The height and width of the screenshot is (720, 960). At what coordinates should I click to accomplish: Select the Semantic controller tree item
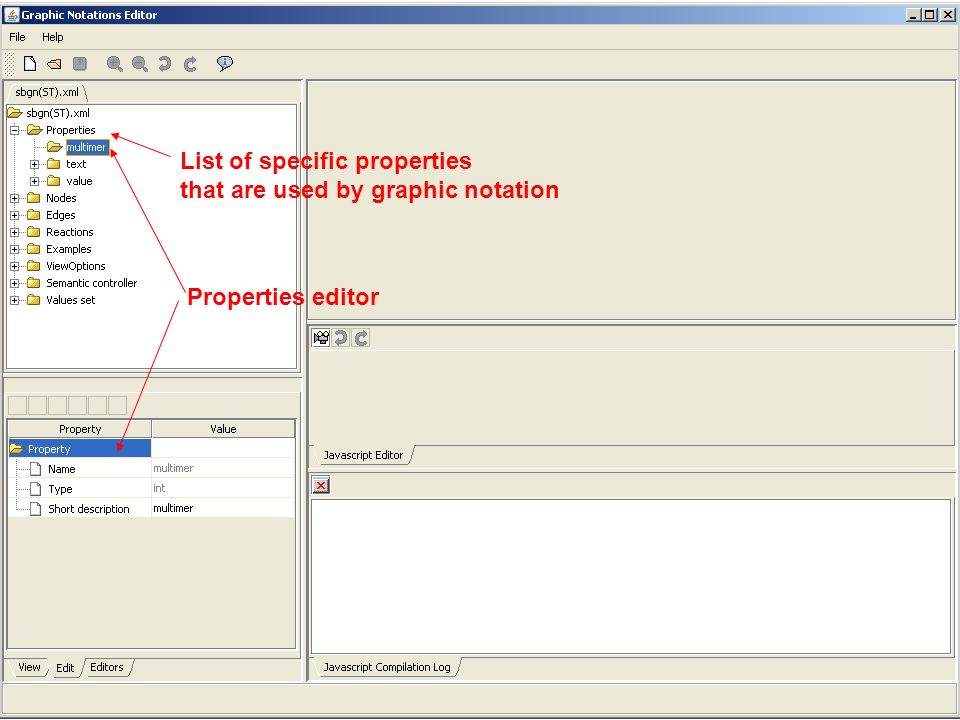click(x=92, y=283)
